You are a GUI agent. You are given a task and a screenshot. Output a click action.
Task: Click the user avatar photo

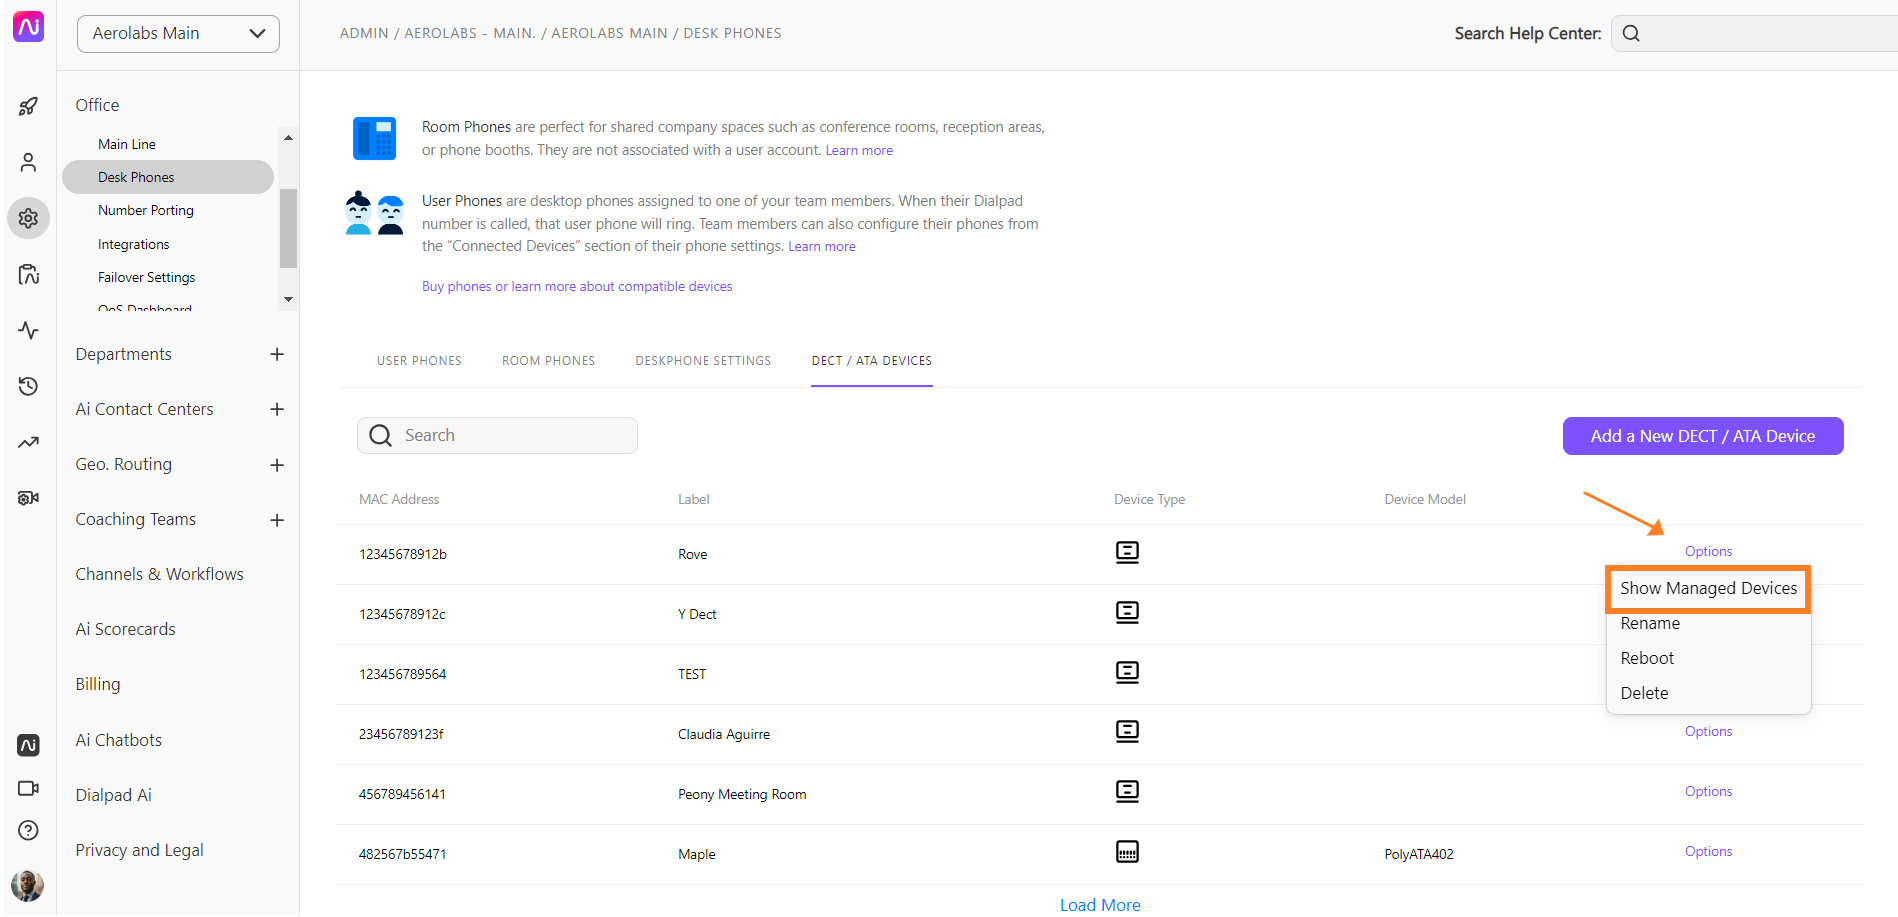(x=27, y=885)
